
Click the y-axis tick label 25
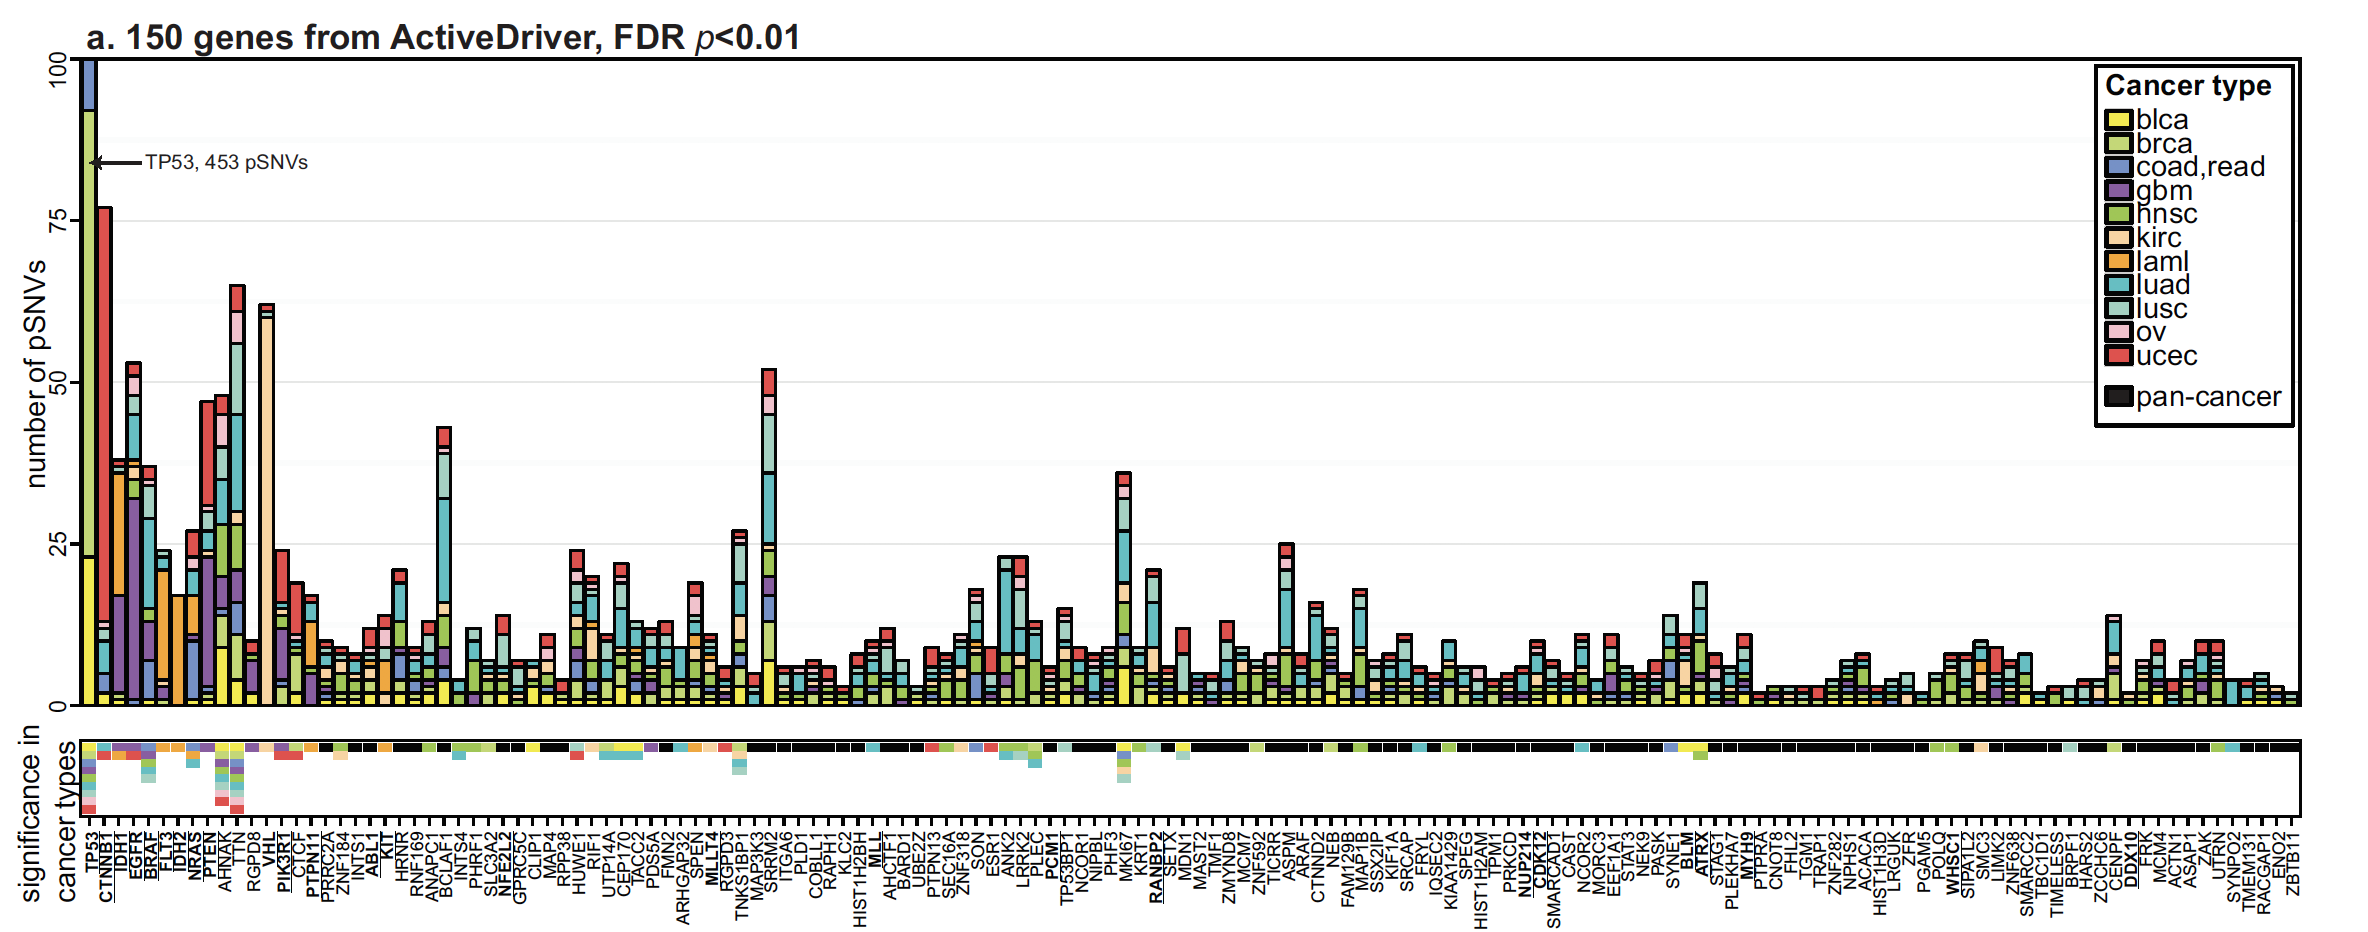58,545
